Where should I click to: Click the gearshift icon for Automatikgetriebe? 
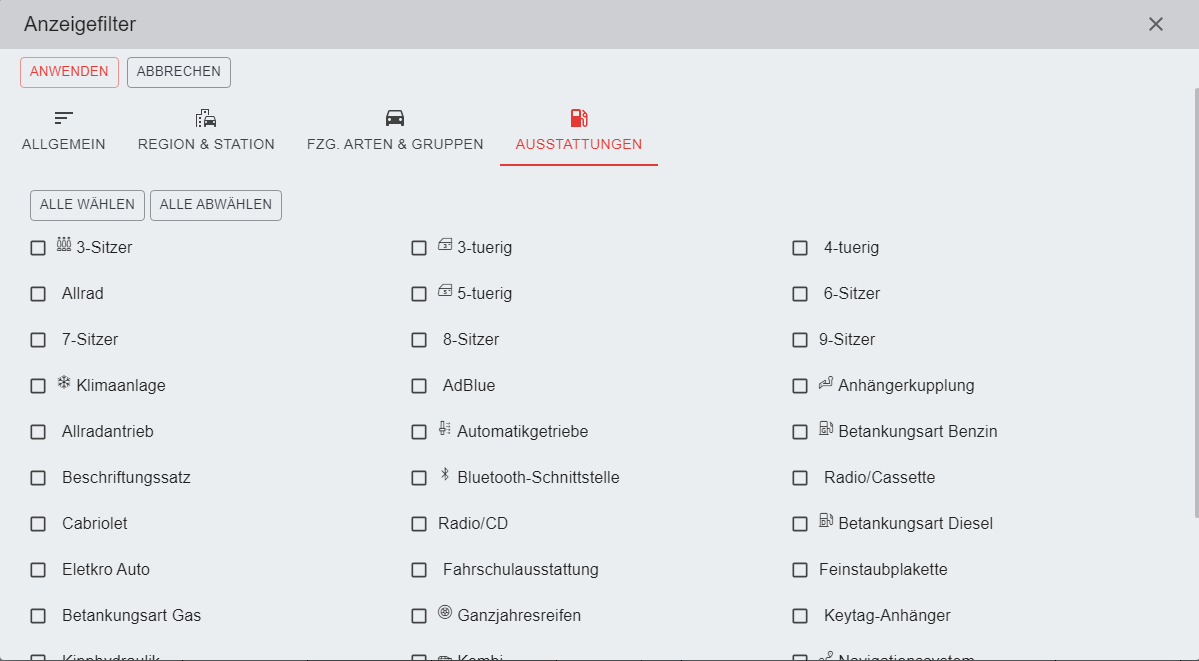tap(445, 429)
